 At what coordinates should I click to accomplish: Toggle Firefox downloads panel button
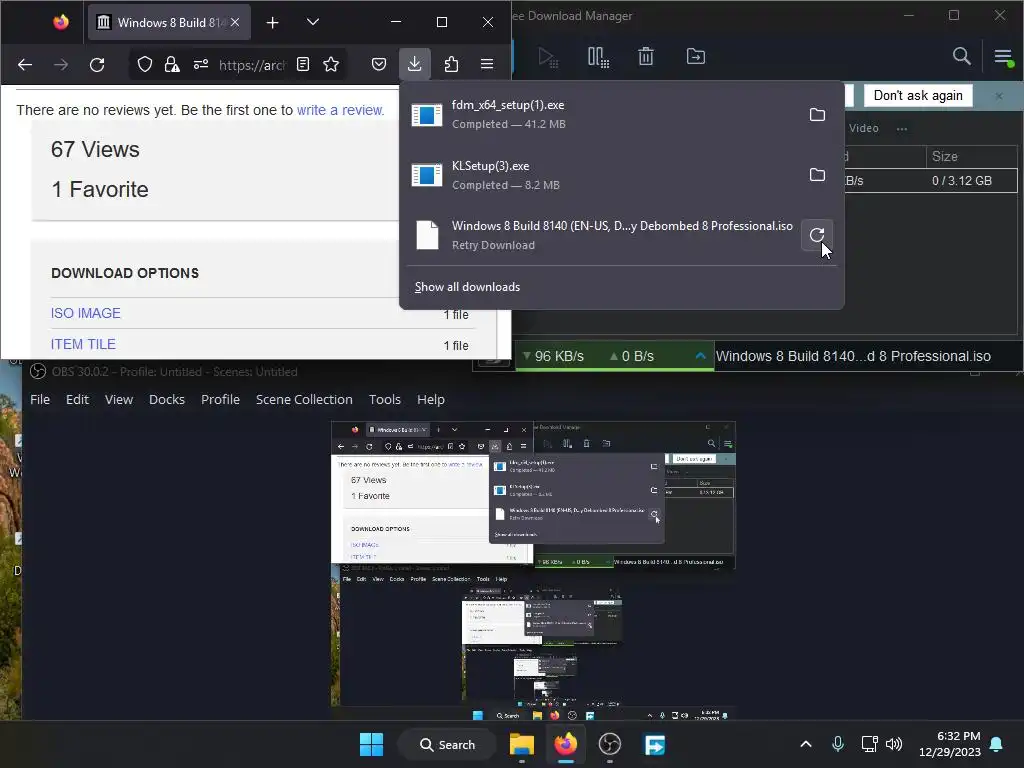point(415,63)
